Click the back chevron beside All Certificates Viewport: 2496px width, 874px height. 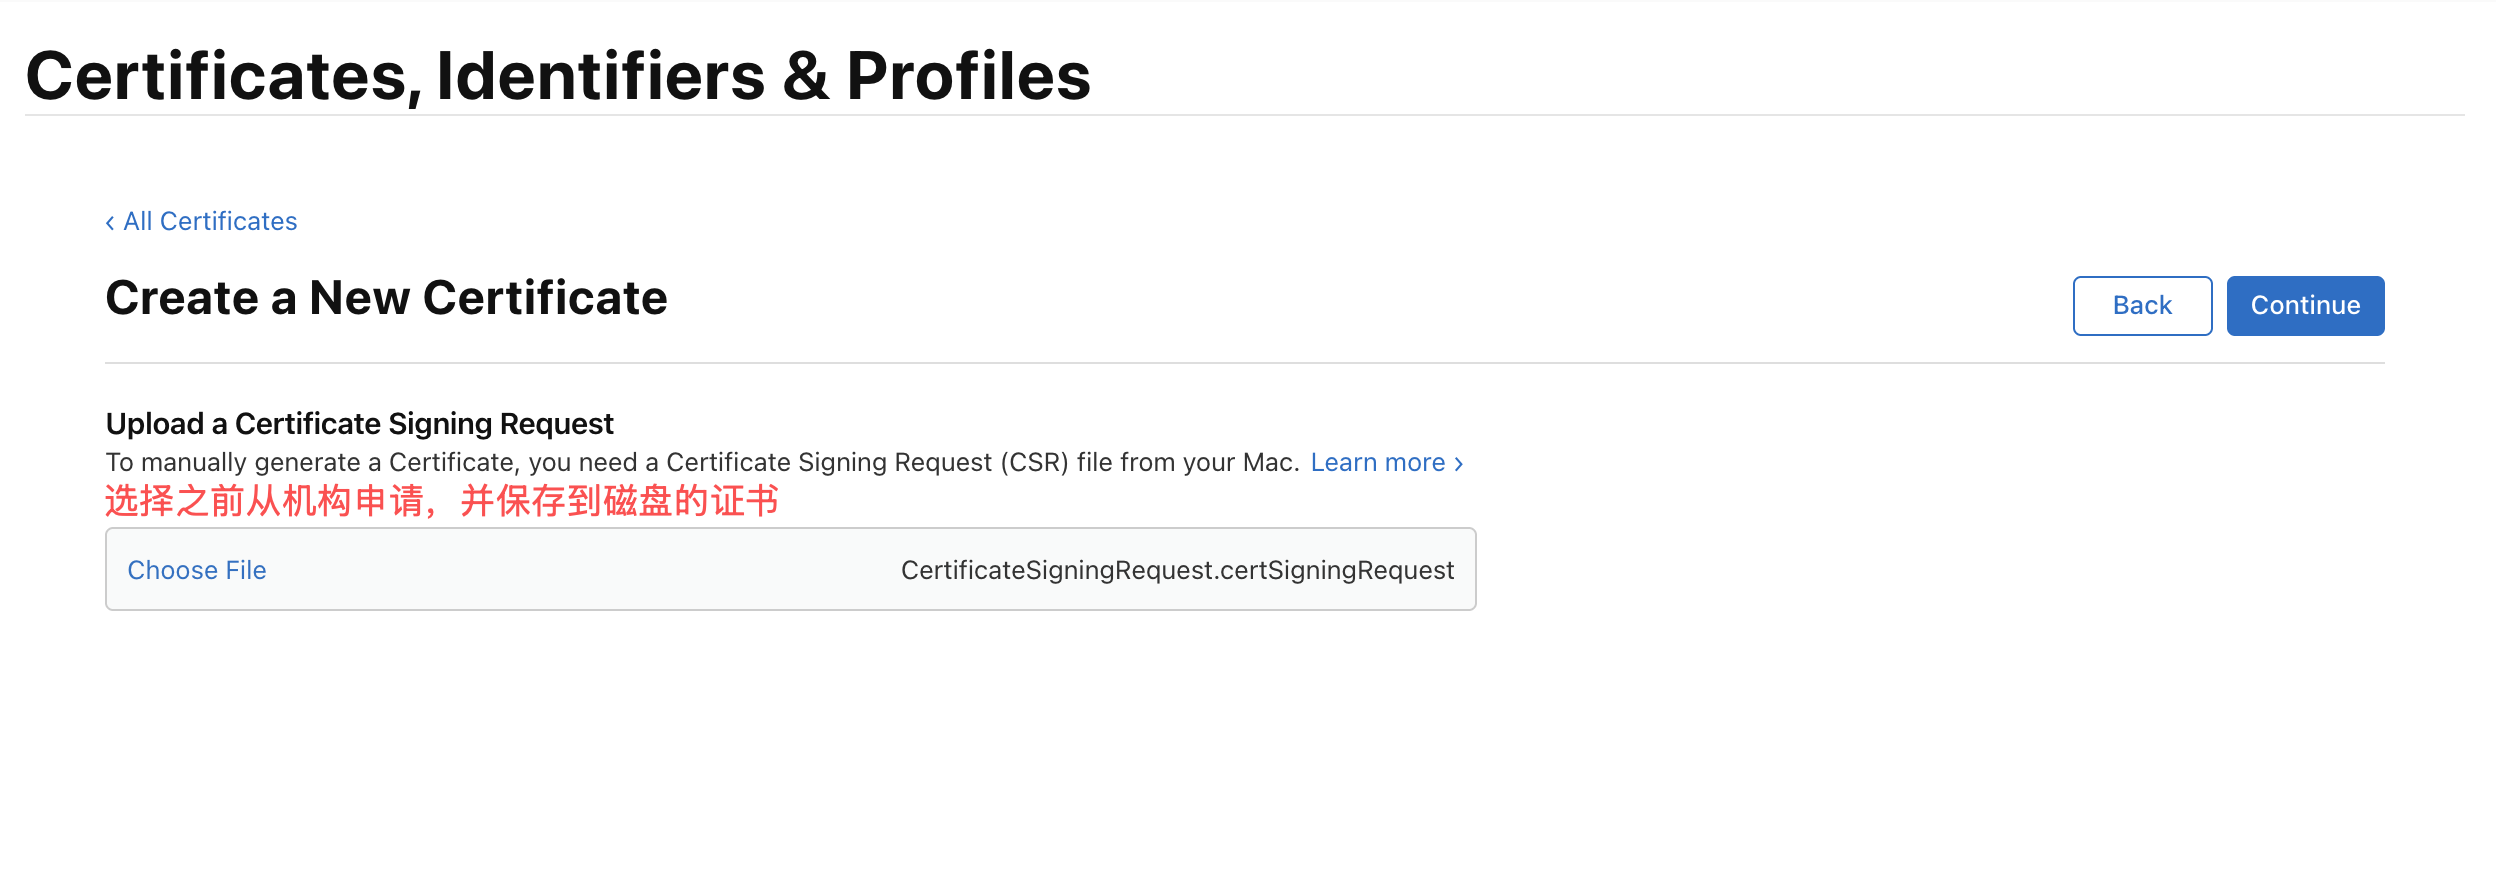(110, 222)
